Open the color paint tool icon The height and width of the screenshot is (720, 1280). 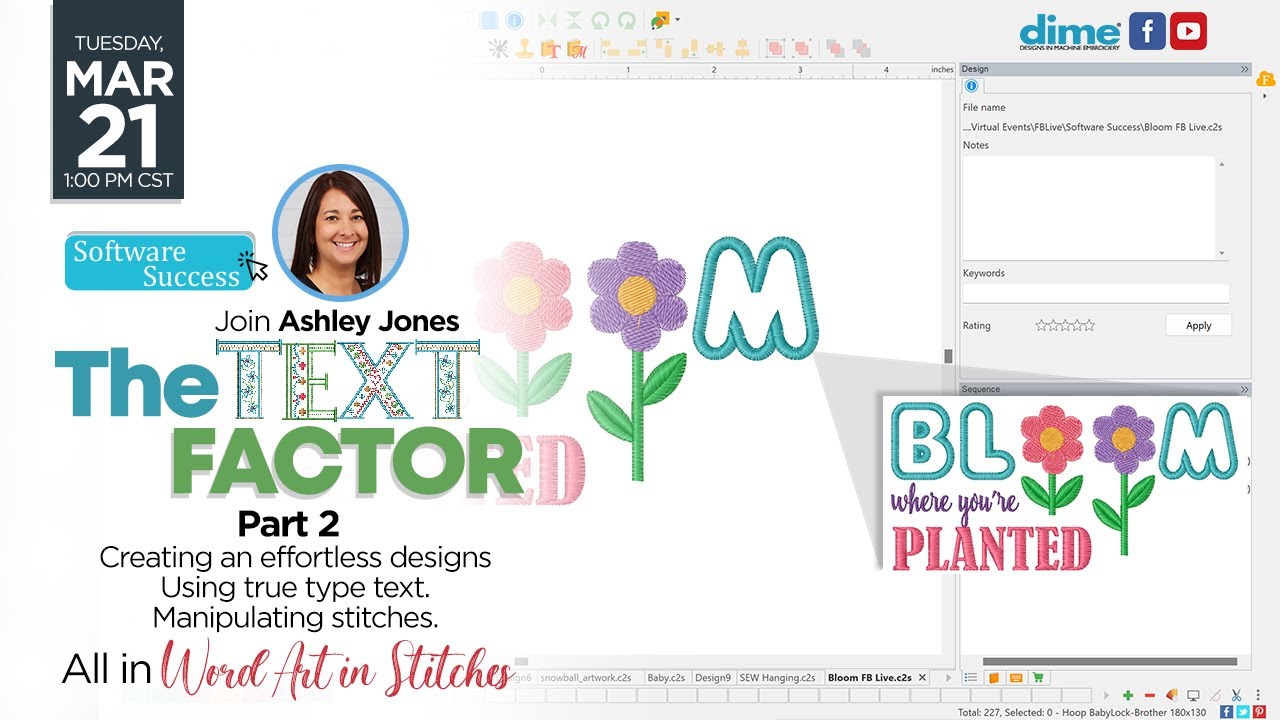pyautogui.click(x=660, y=21)
